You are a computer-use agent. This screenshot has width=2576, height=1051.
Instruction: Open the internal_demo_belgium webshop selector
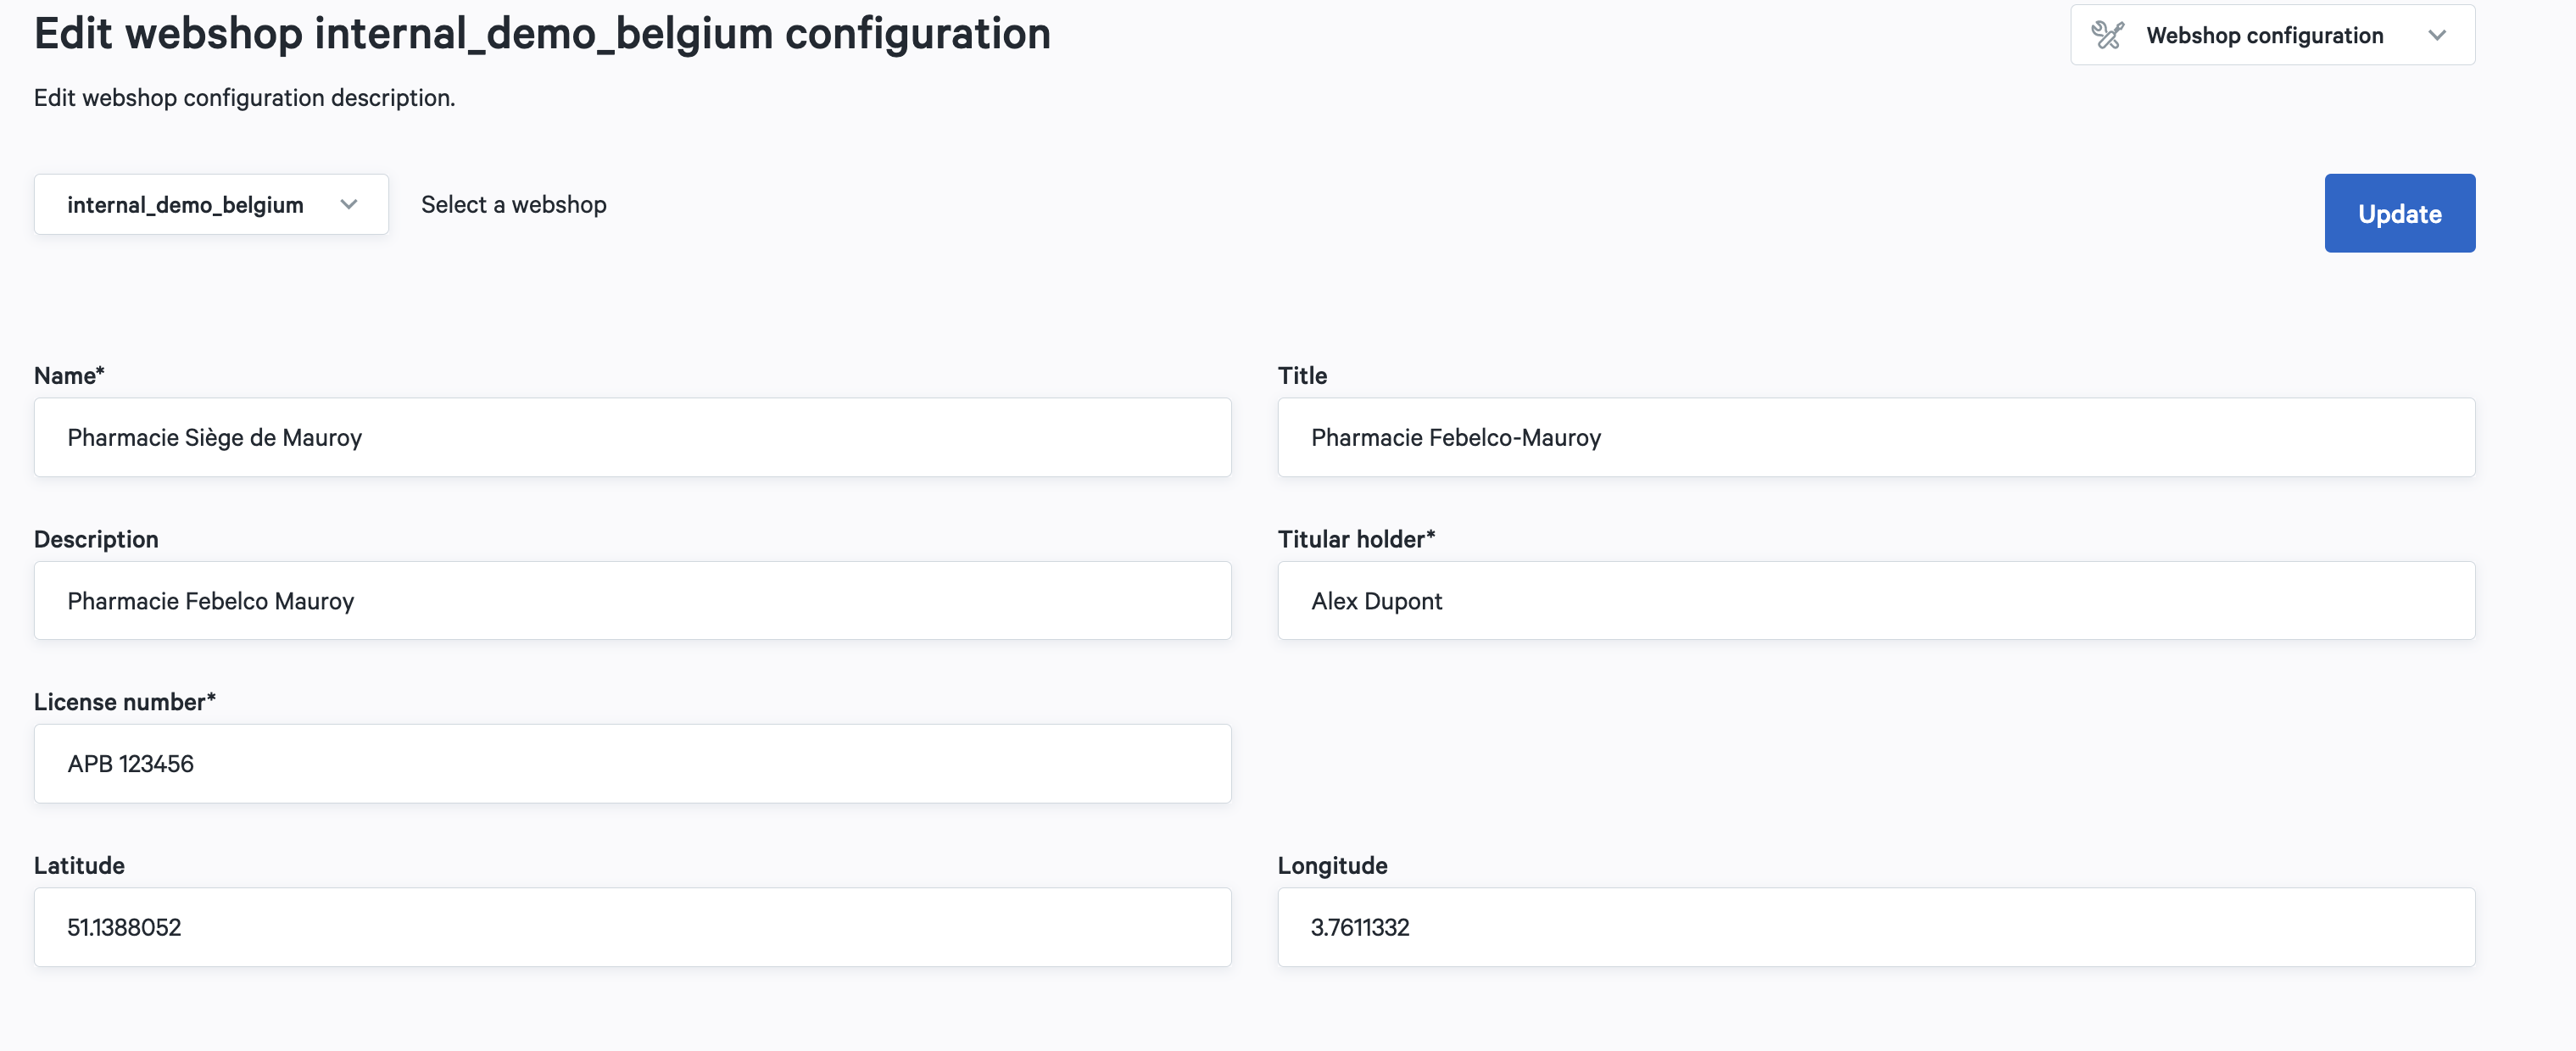[186, 205]
